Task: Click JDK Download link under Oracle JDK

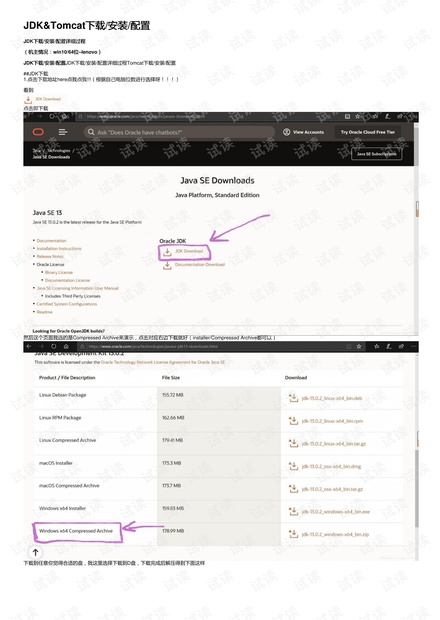Action: 189,251
